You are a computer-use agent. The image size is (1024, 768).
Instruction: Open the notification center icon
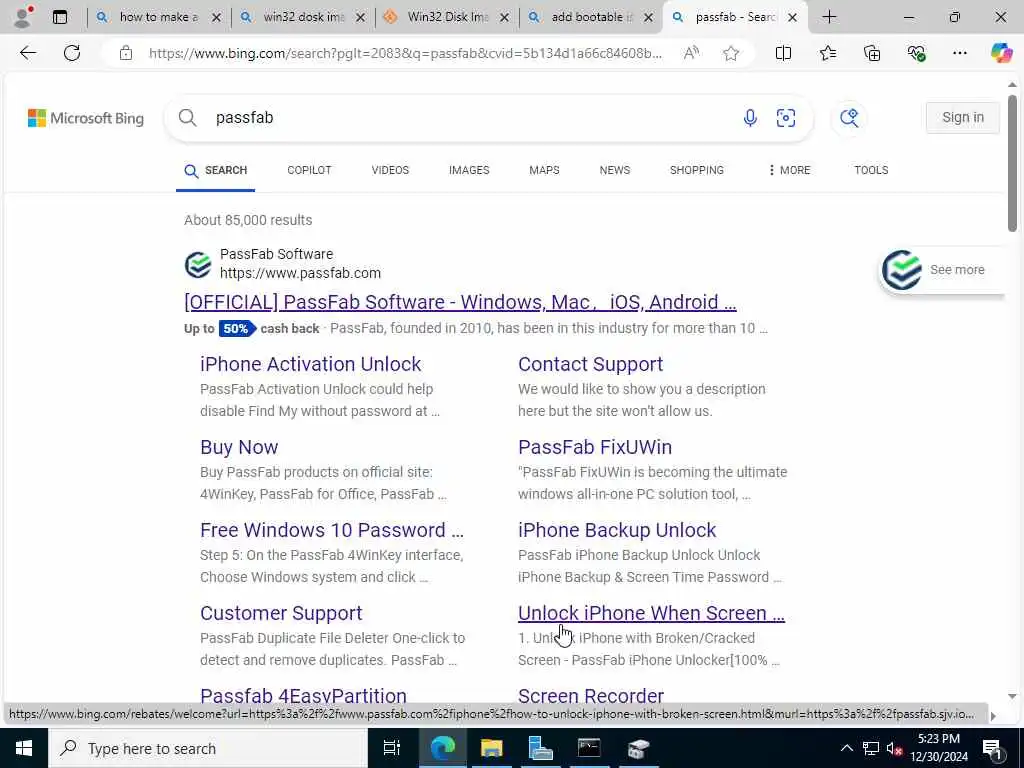992,748
